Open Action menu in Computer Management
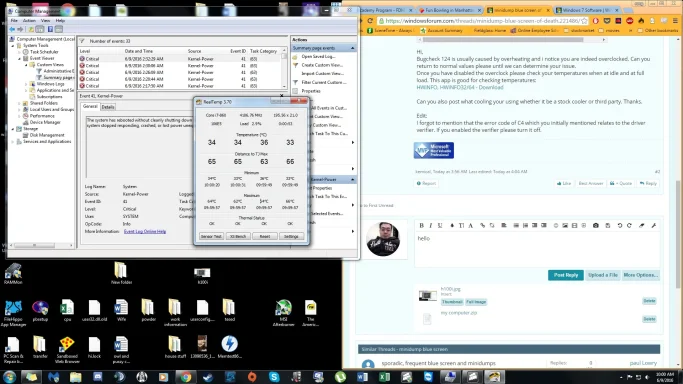 pyautogui.click(x=29, y=20)
